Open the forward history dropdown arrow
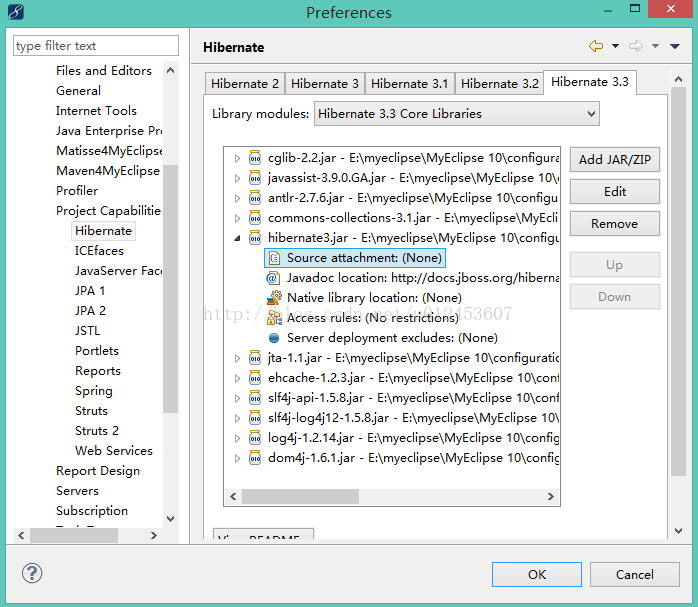698x607 pixels. [x=655, y=46]
